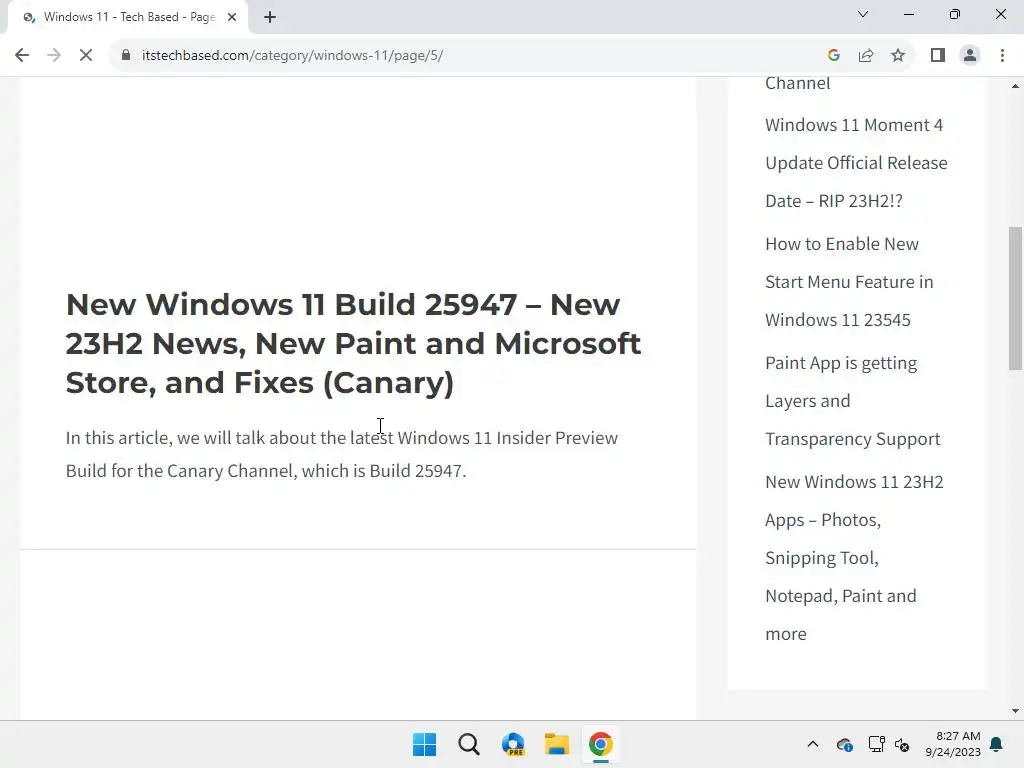Bookmark this page with the star
The height and width of the screenshot is (768, 1024).
tap(898, 56)
